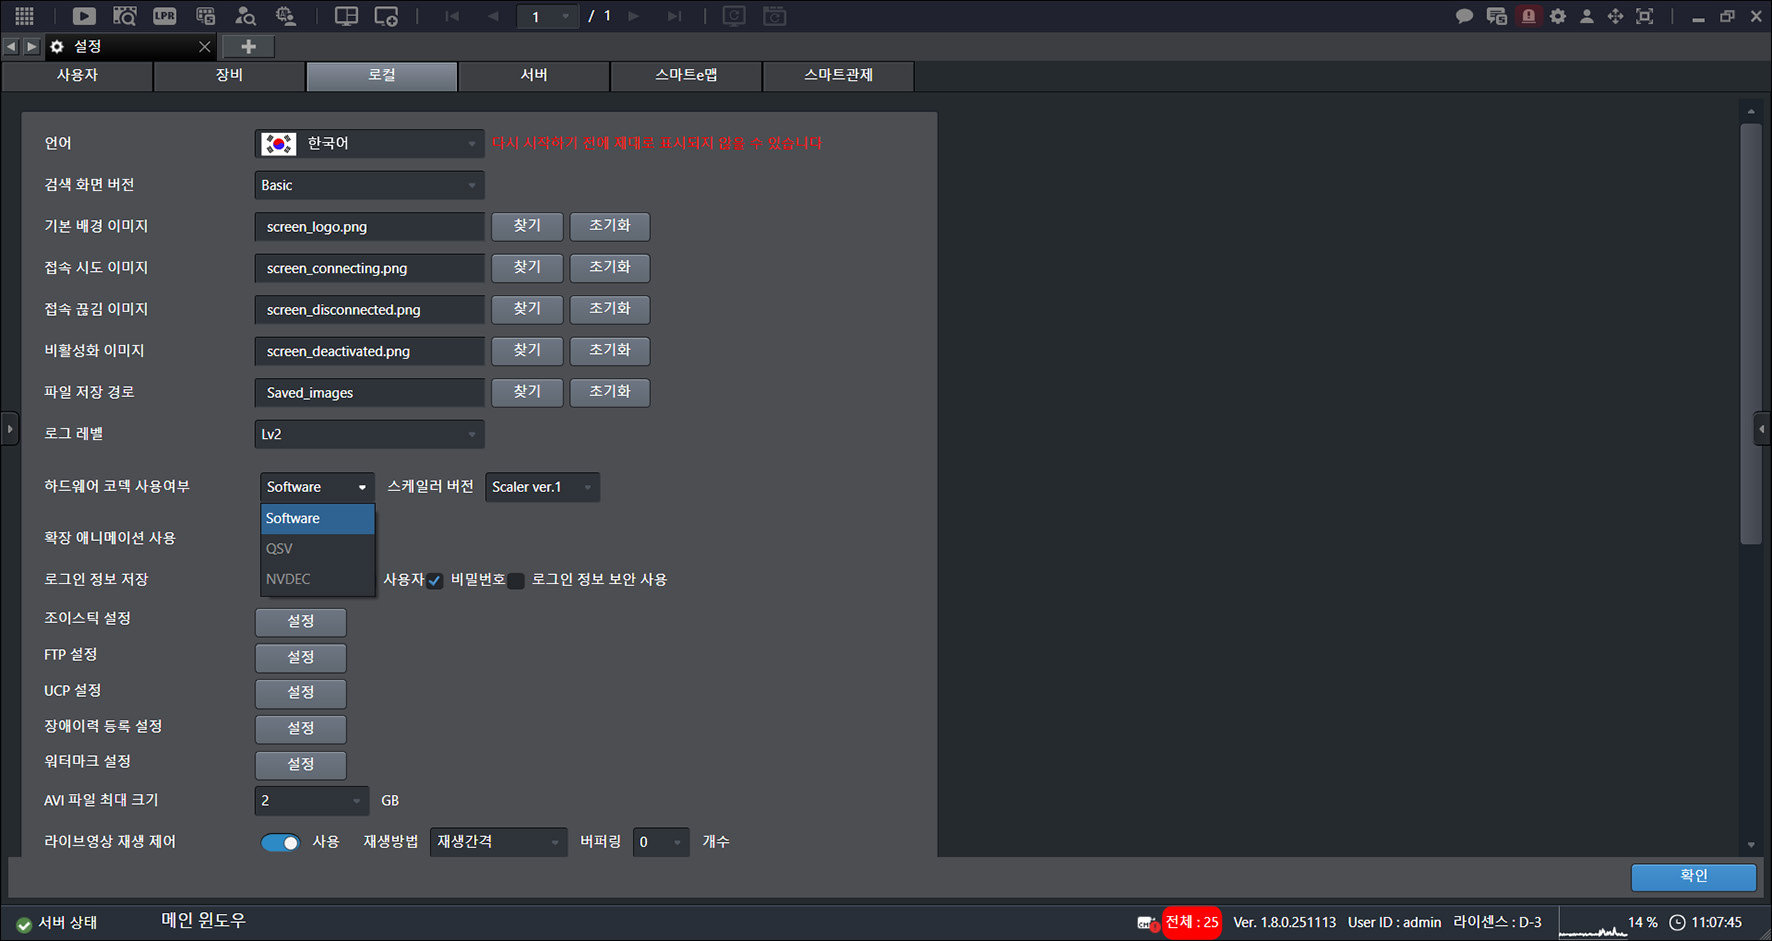Screen dimensions: 1772x941
Task: Open the chat bubble icon
Action: point(1464,16)
